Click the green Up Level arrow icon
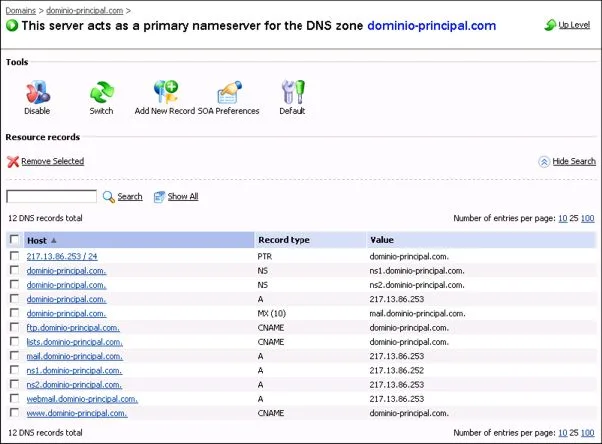Screen dimensions: 602x444 coord(550,25)
